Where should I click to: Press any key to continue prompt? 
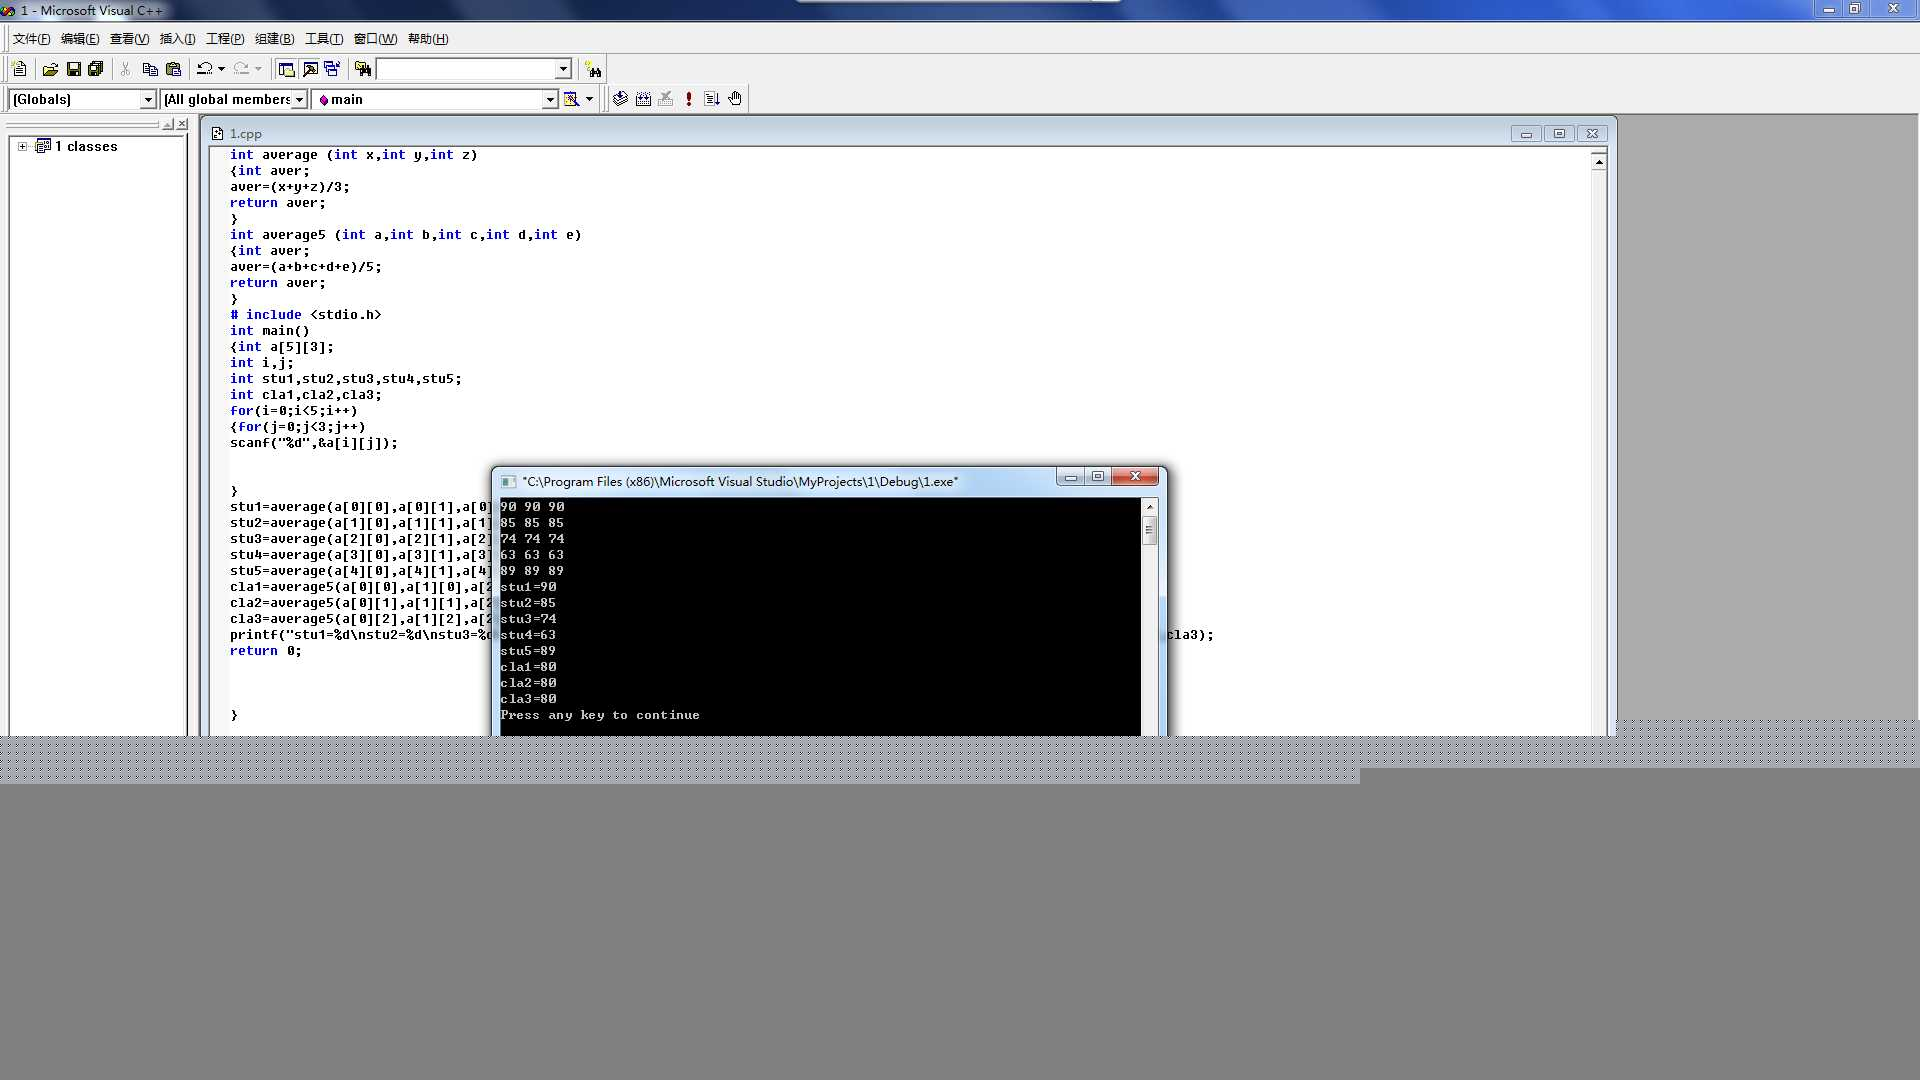point(600,715)
